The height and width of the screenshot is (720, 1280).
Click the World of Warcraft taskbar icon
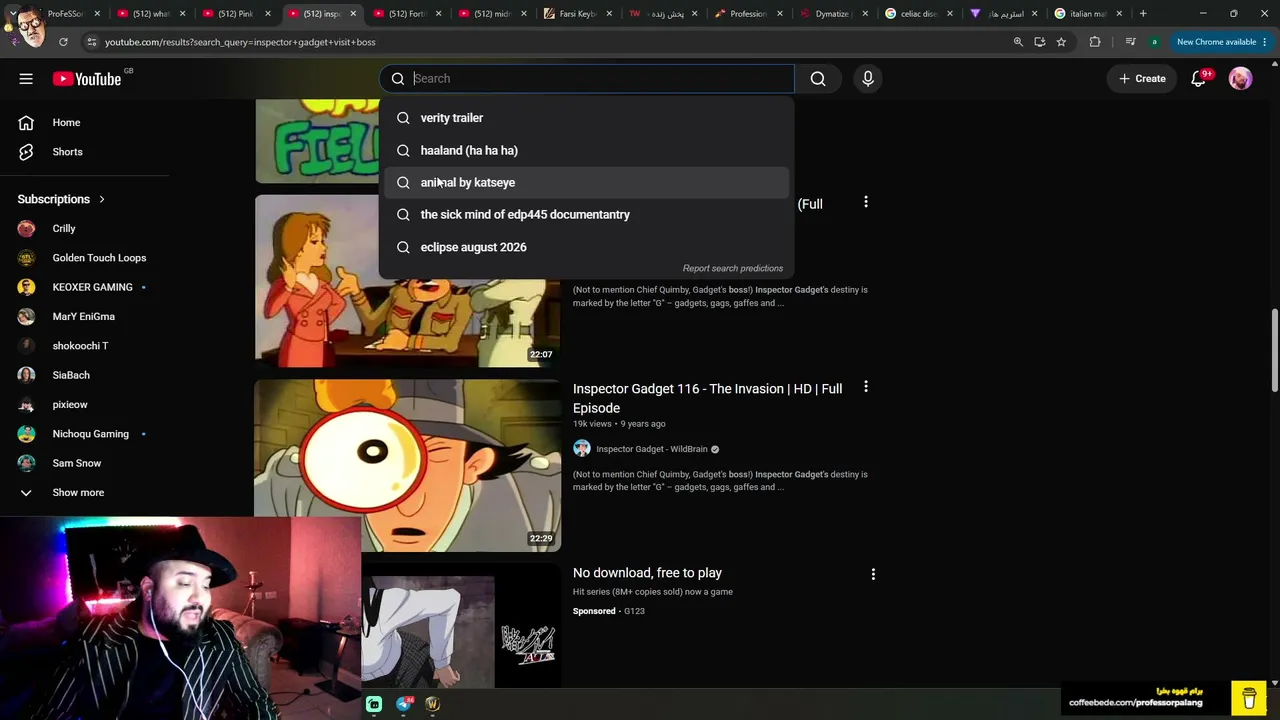pyautogui.click(x=433, y=704)
